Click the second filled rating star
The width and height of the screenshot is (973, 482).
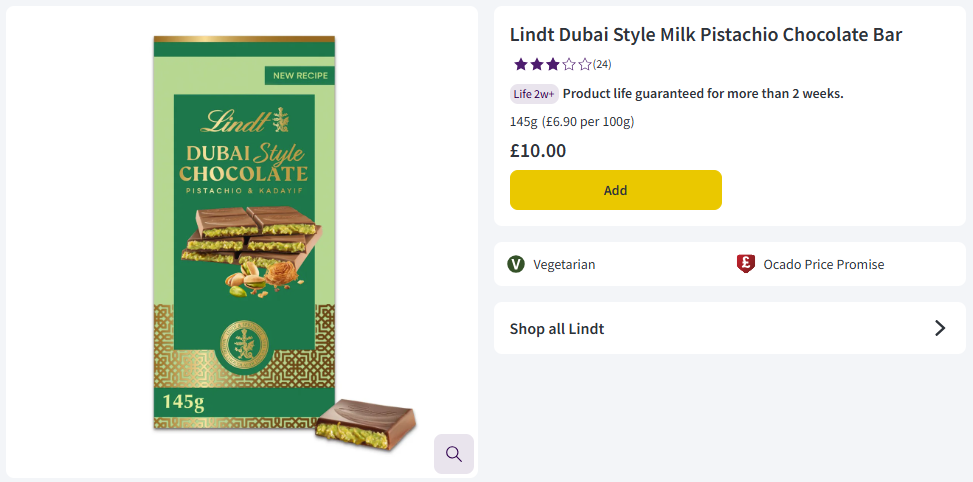click(537, 65)
